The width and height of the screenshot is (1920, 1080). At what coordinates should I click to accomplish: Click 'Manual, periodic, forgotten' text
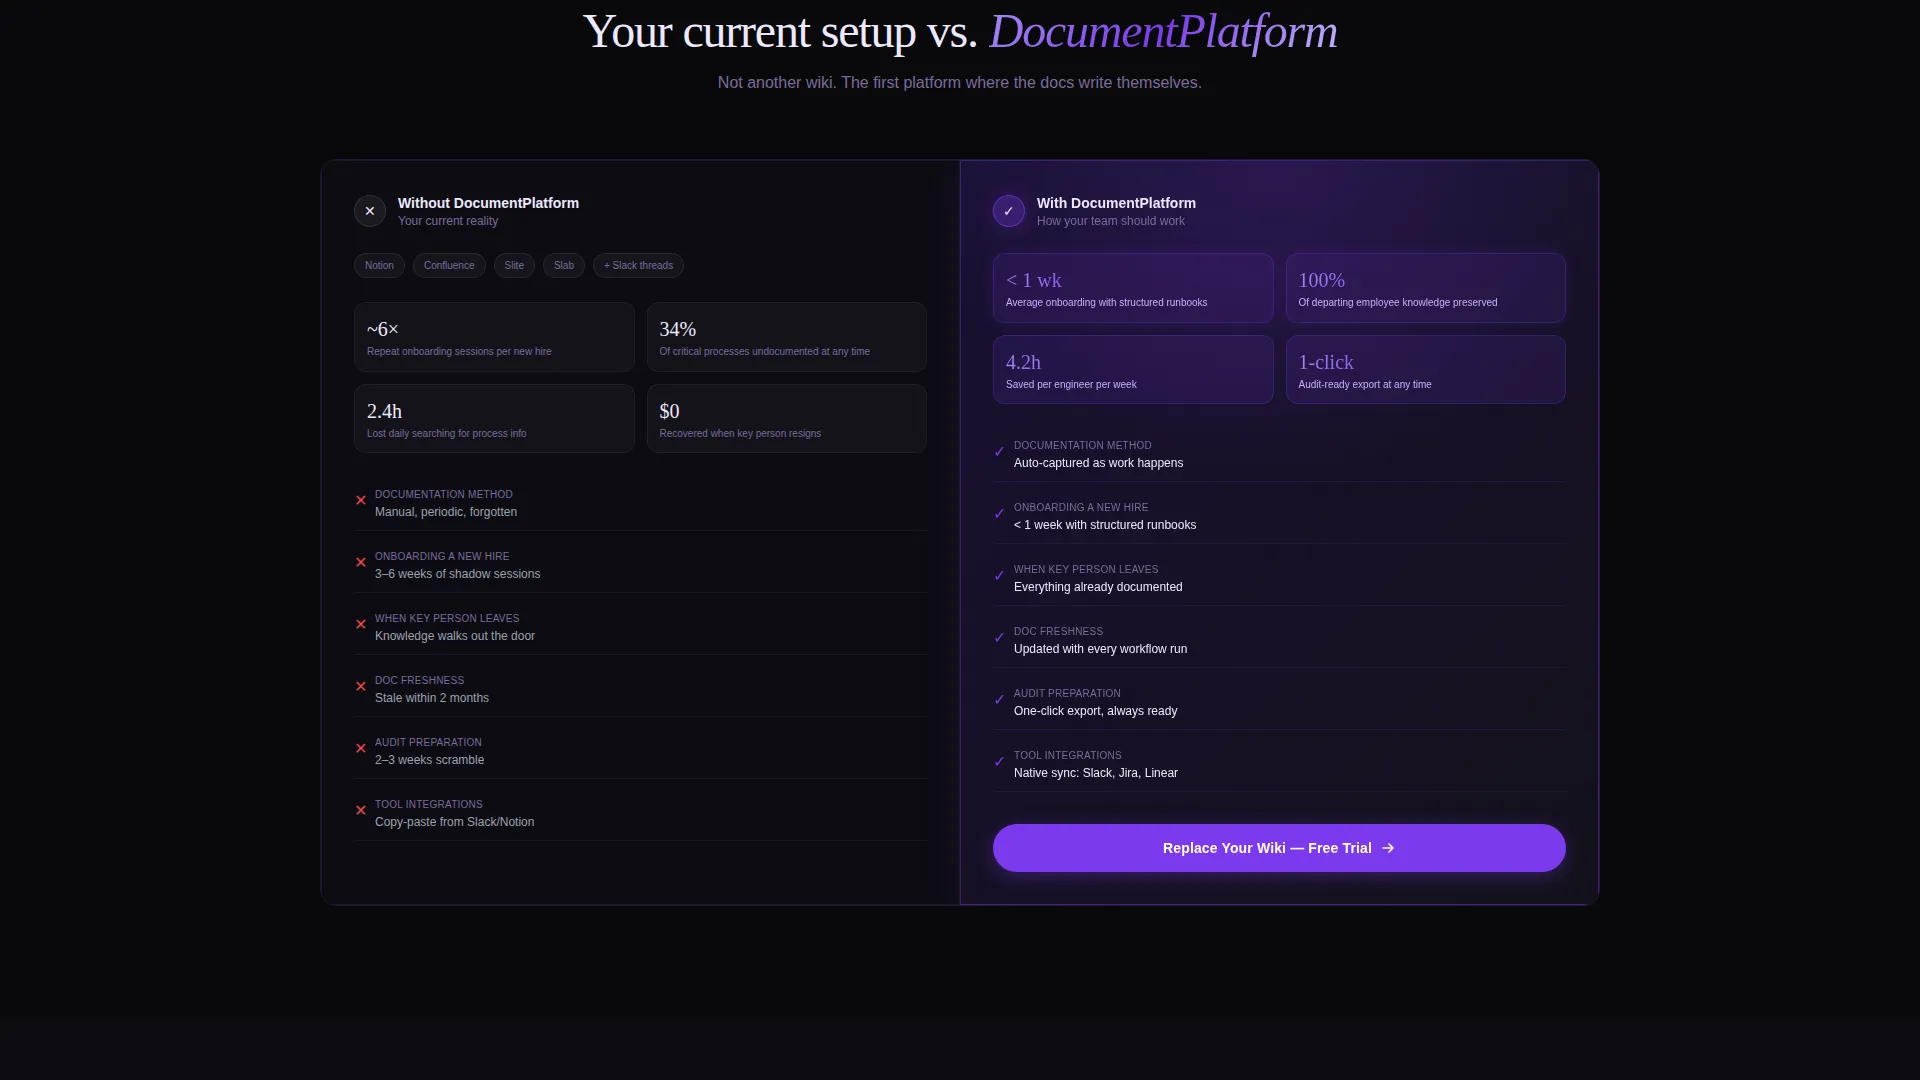point(446,512)
